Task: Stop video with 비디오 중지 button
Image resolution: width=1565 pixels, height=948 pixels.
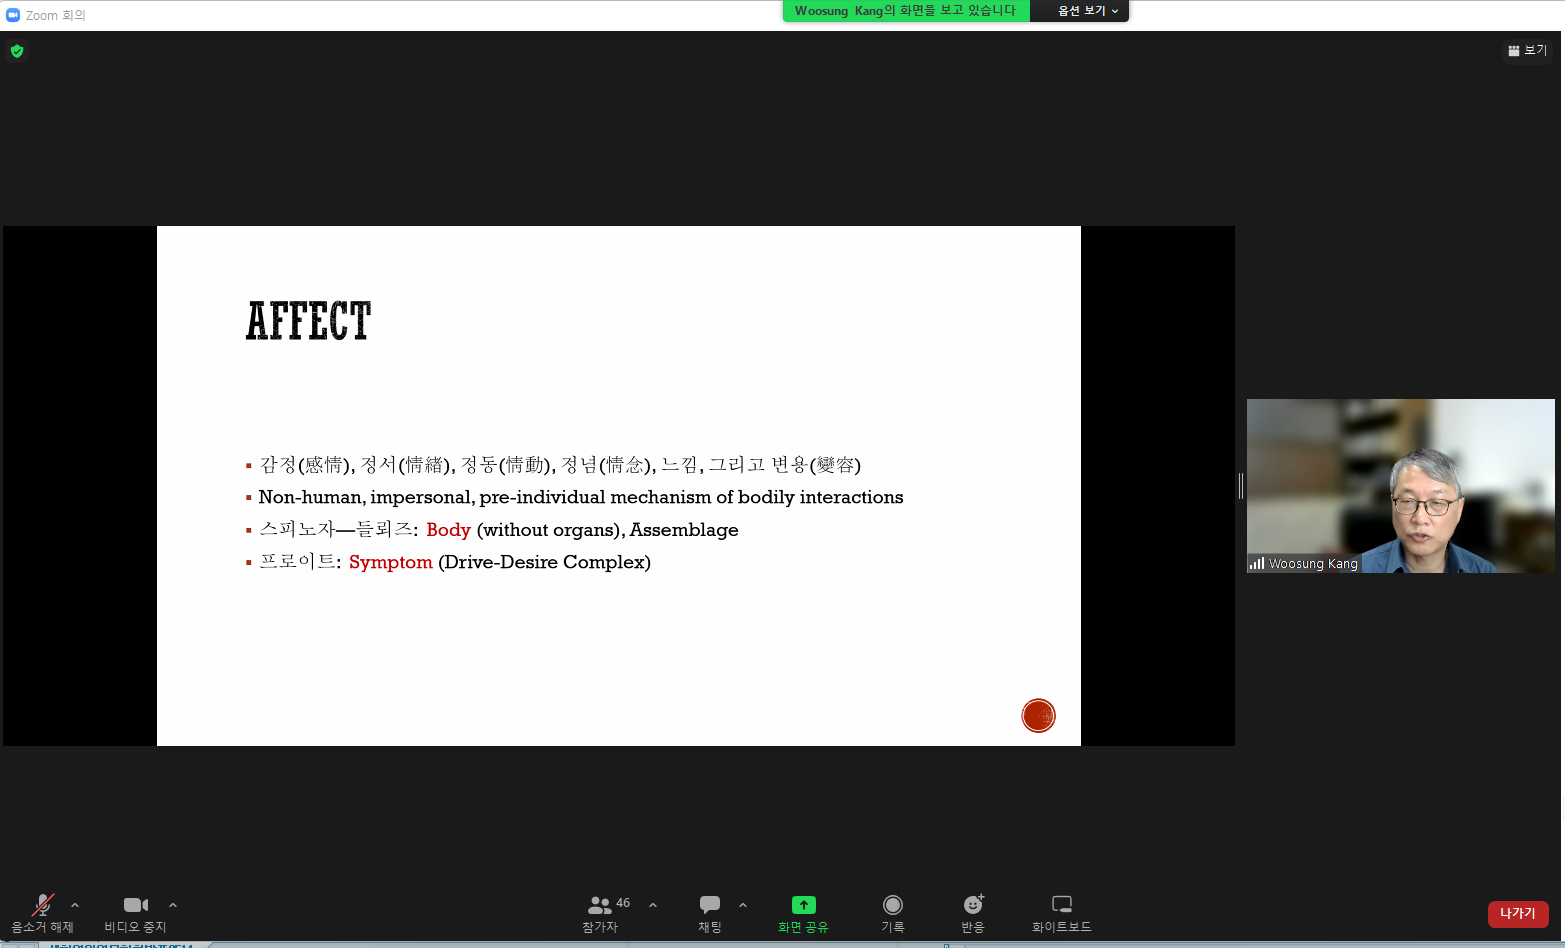Action: (135, 912)
